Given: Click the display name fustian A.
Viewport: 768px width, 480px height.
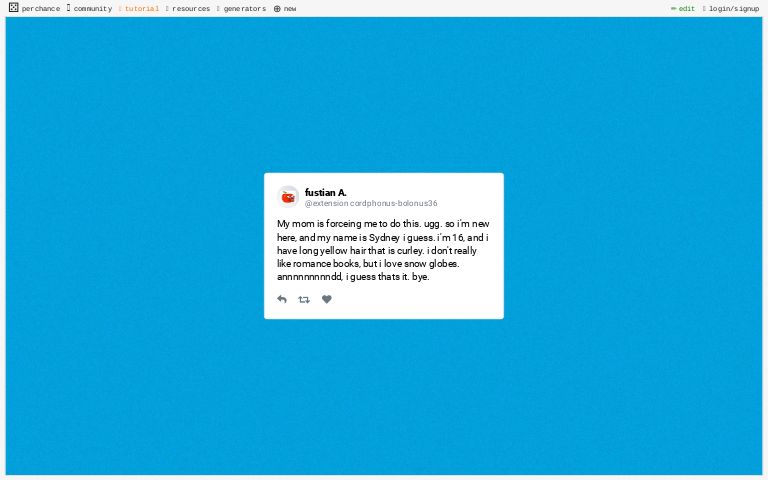Looking at the screenshot, I should 325,192.
